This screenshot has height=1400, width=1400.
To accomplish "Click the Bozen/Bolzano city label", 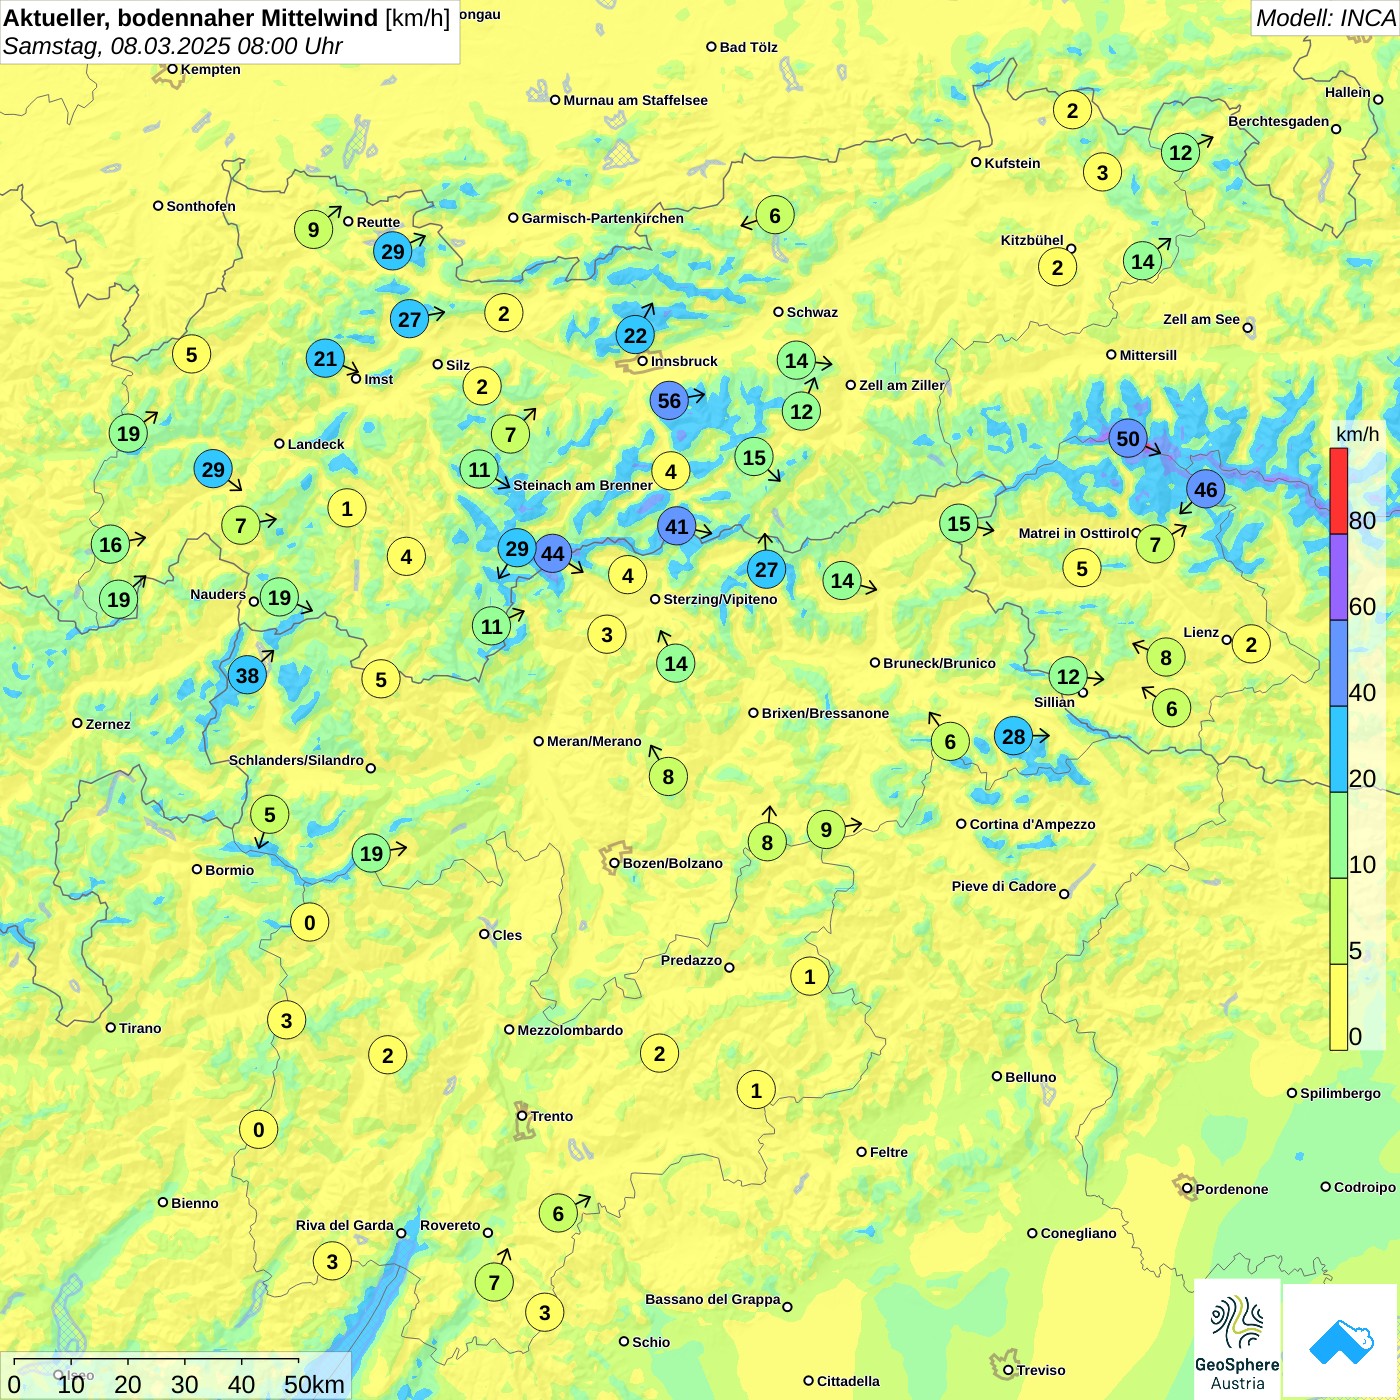I will click(x=672, y=863).
